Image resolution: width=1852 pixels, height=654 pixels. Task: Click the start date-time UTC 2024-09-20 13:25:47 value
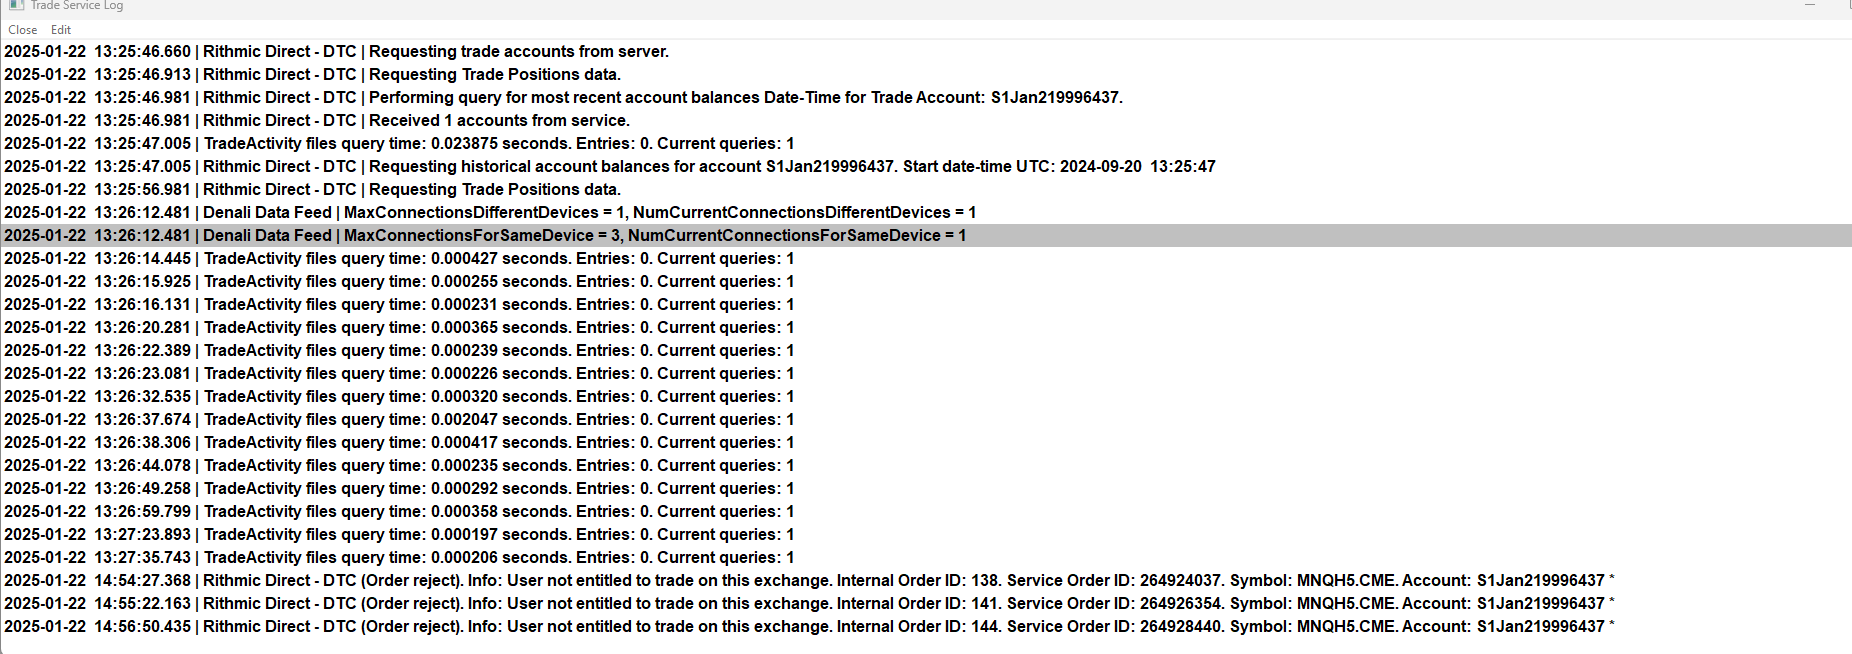coord(1138,167)
